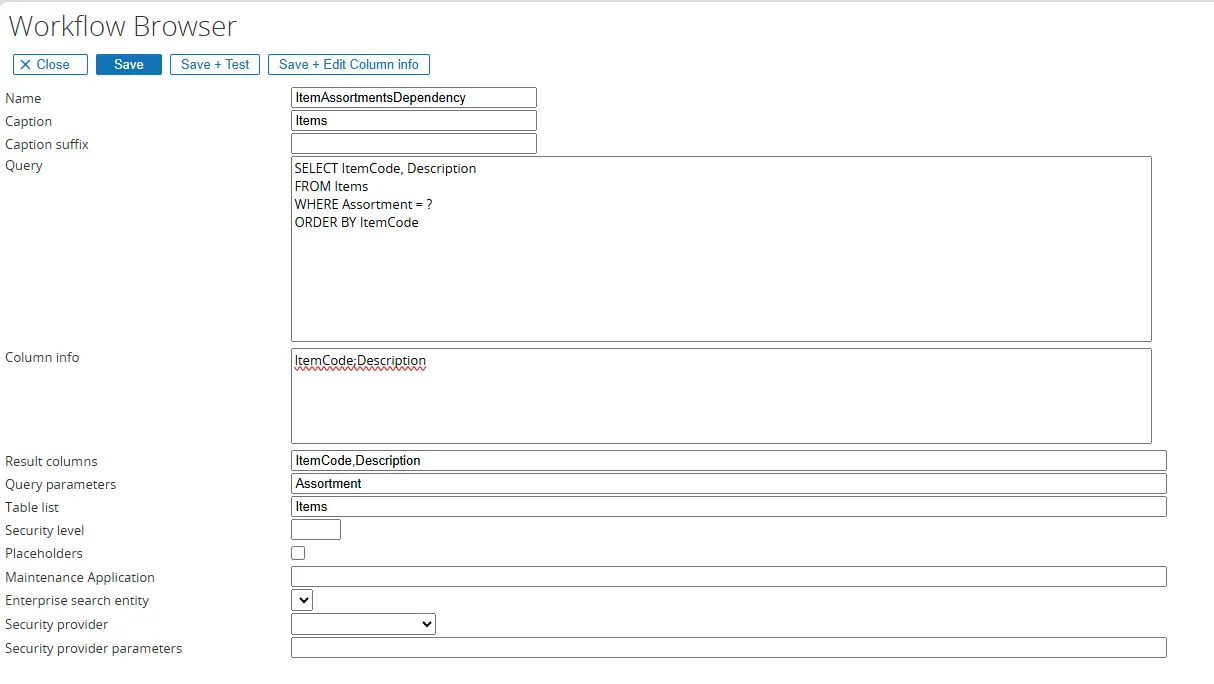This screenshot has width=1214, height=684.
Task: Click the Column info label
Action: pos(42,357)
